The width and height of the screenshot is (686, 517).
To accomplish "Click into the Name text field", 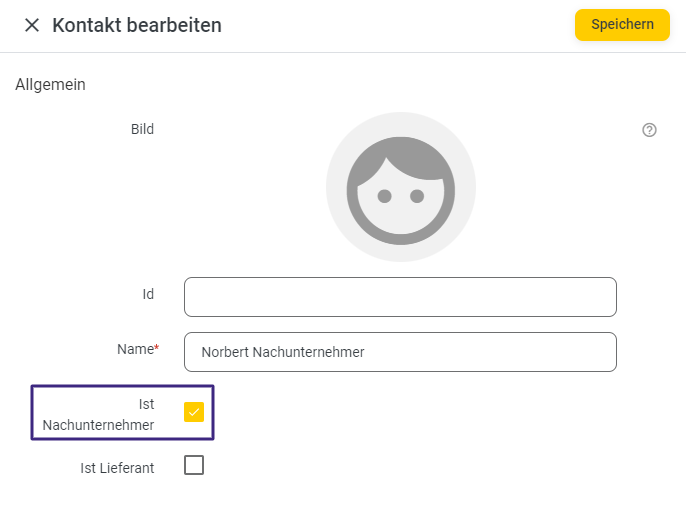I will click(x=400, y=352).
